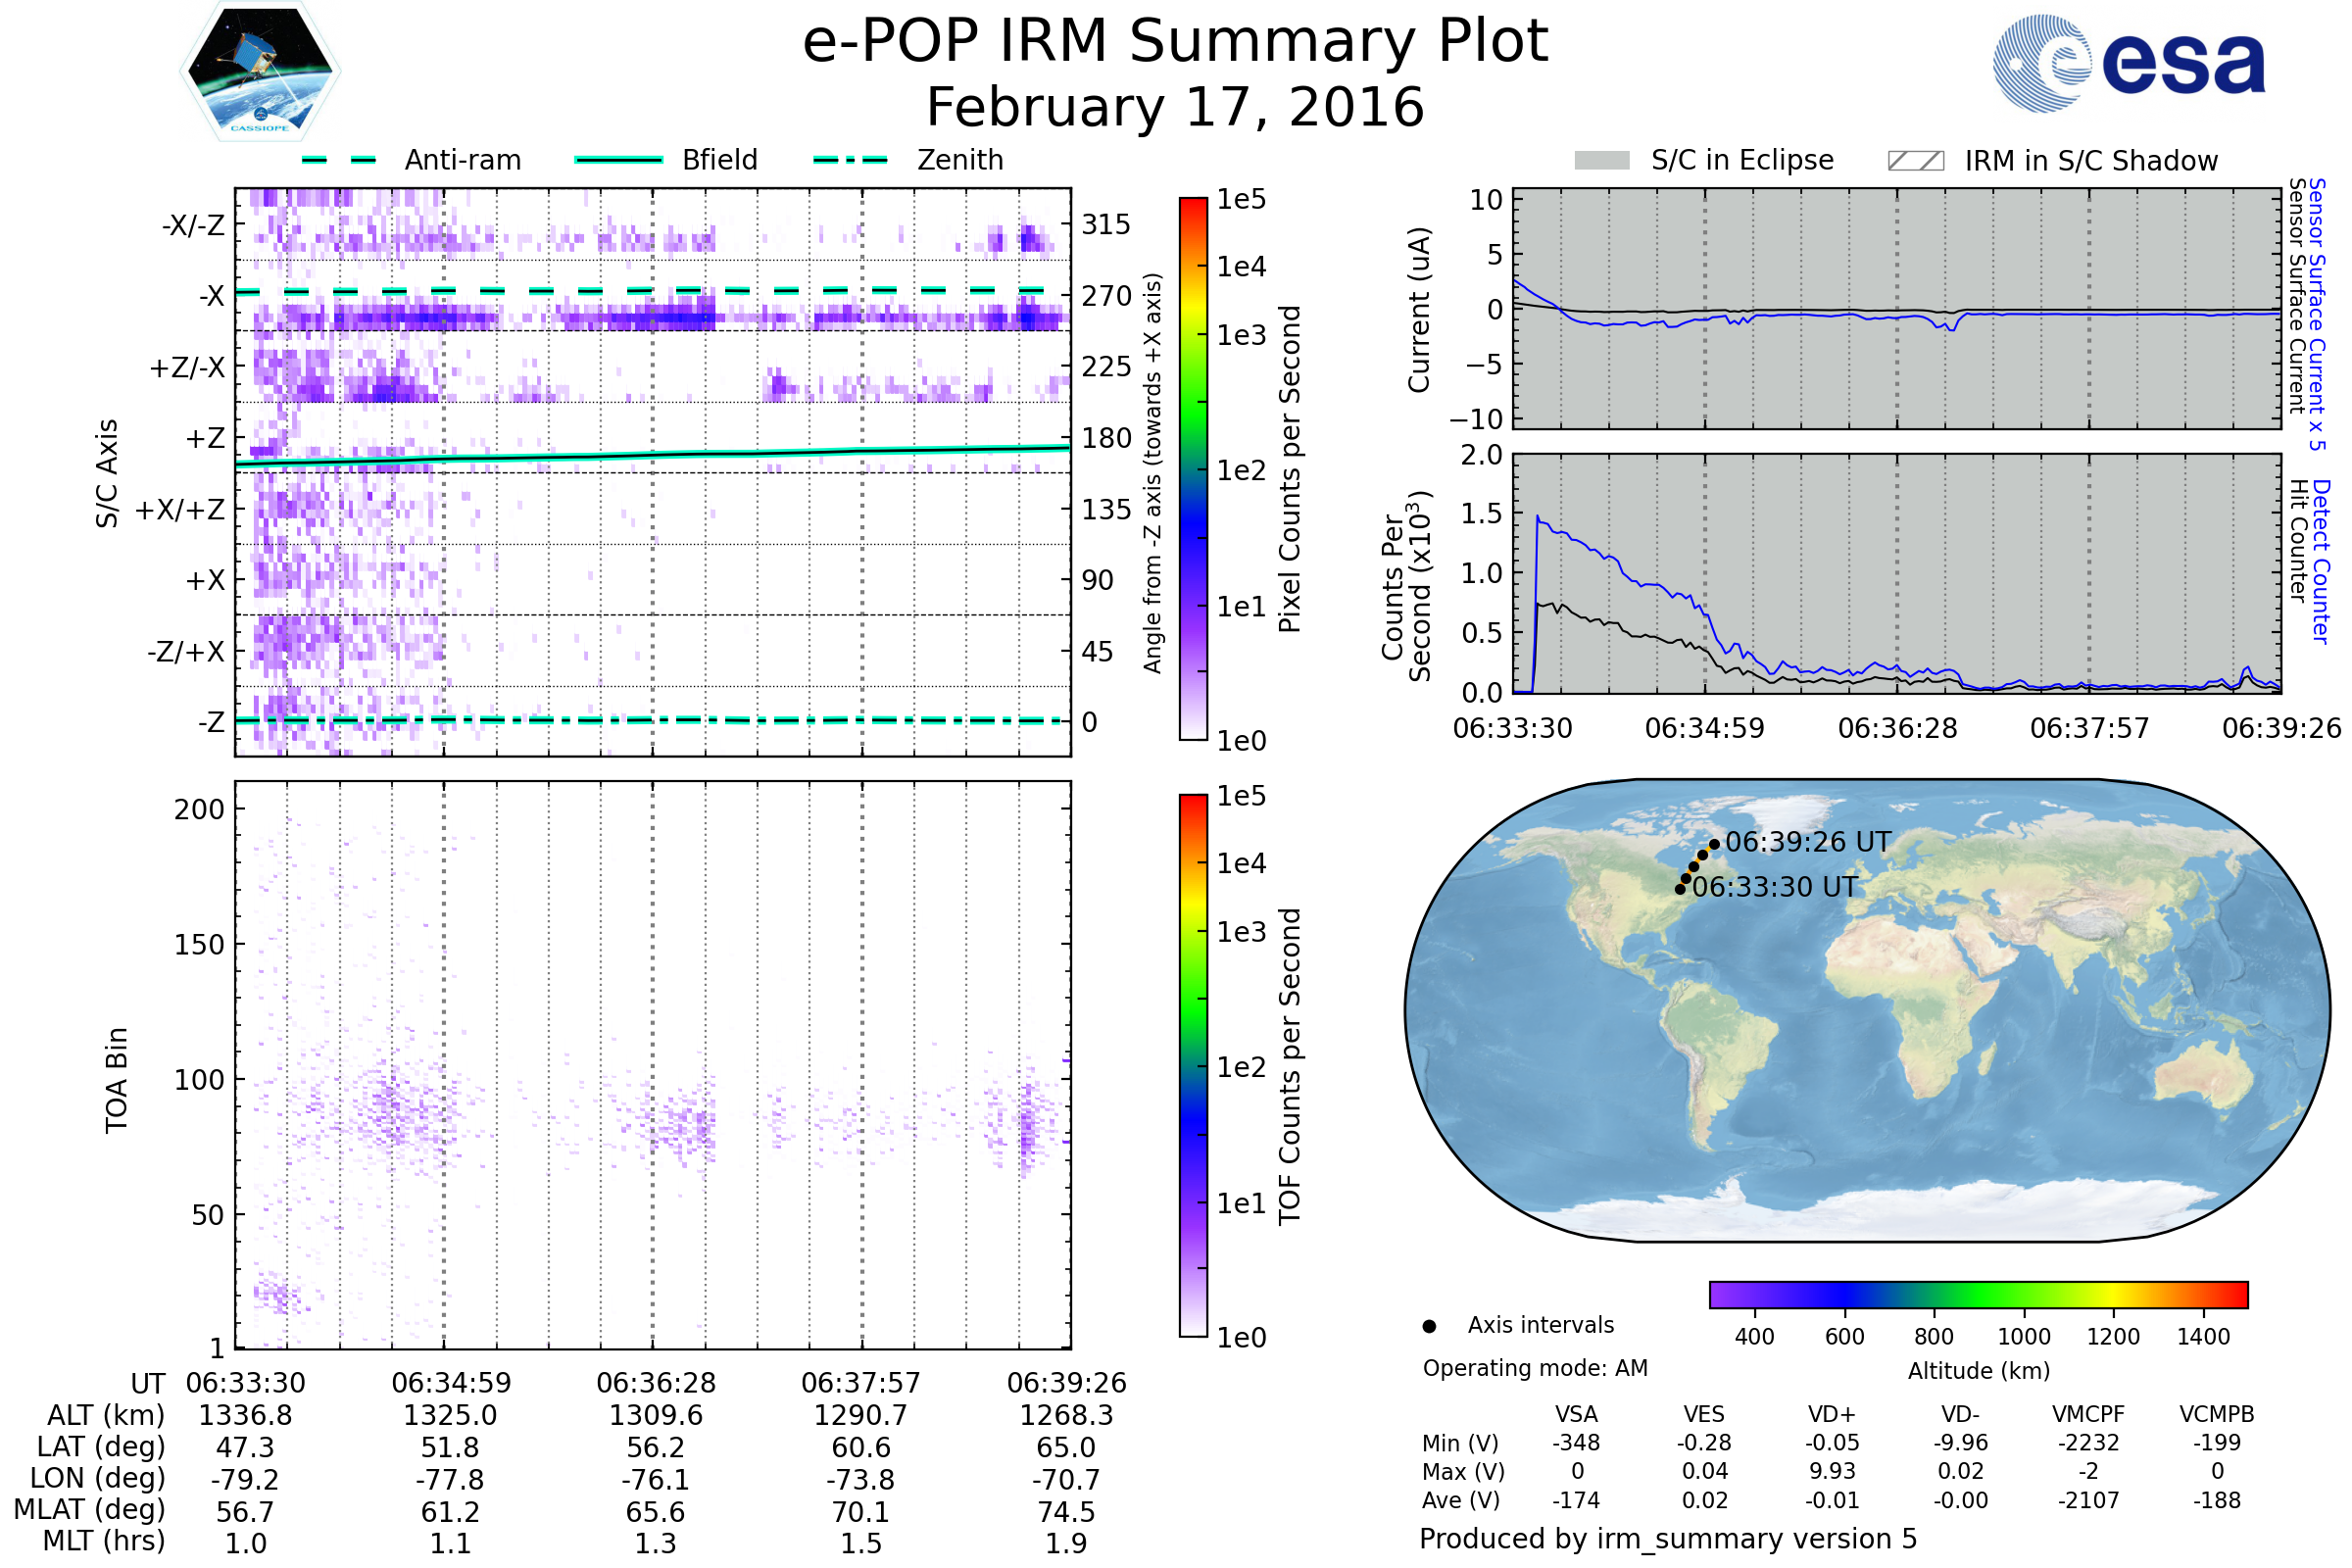Screen dimensions: 2352x1568
Task: Click the Operating mode: AM text
Action: point(1535,1368)
